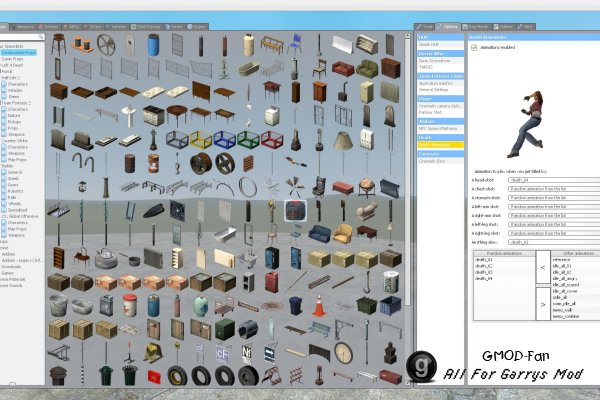This screenshot has width=600, height=400.
Task: Select Comic Props in spawnlist tree
Action: point(12,59)
